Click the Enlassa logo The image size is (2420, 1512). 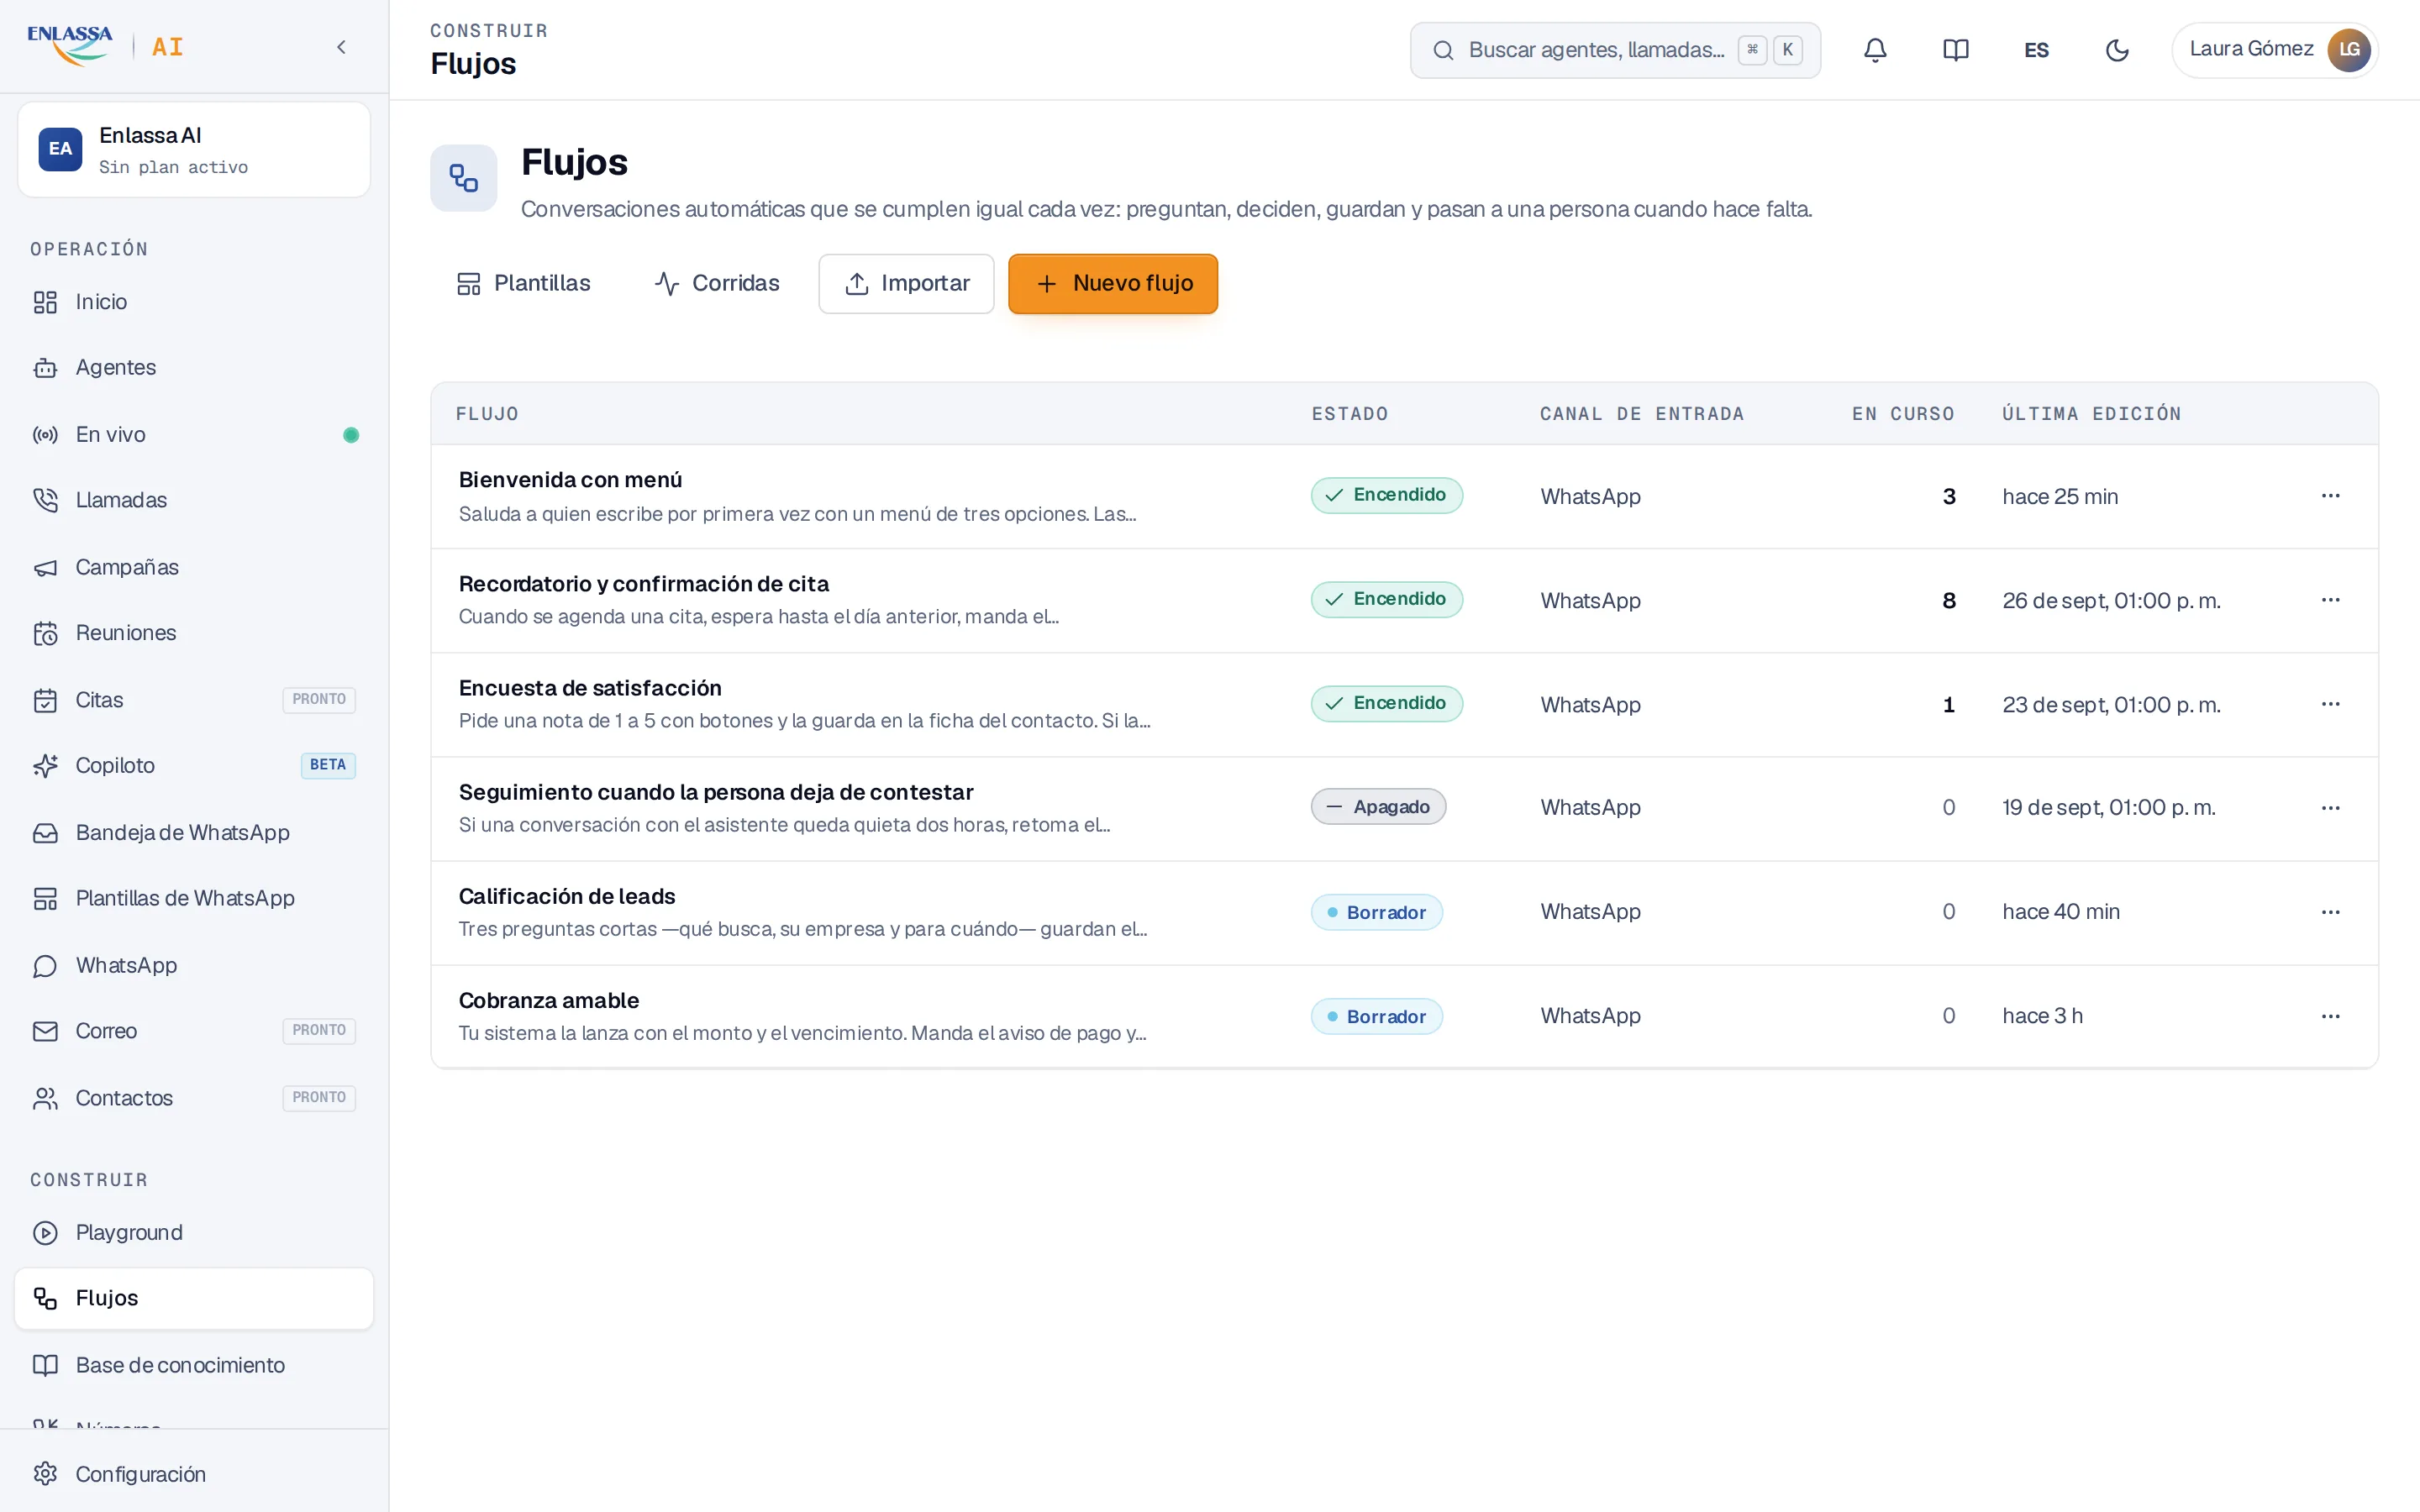[x=70, y=46]
